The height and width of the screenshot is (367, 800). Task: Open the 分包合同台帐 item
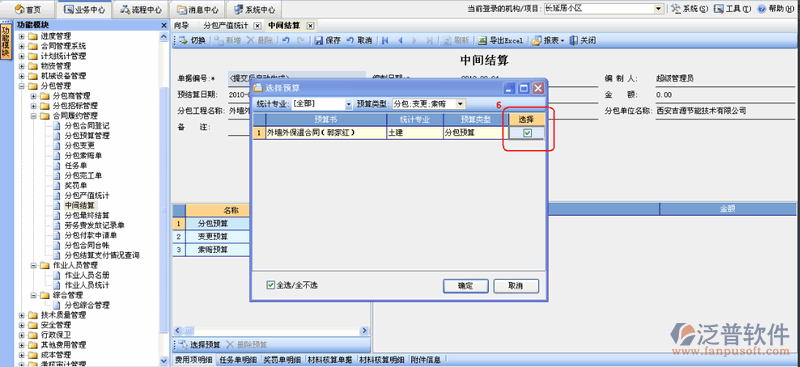click(87, 245)
